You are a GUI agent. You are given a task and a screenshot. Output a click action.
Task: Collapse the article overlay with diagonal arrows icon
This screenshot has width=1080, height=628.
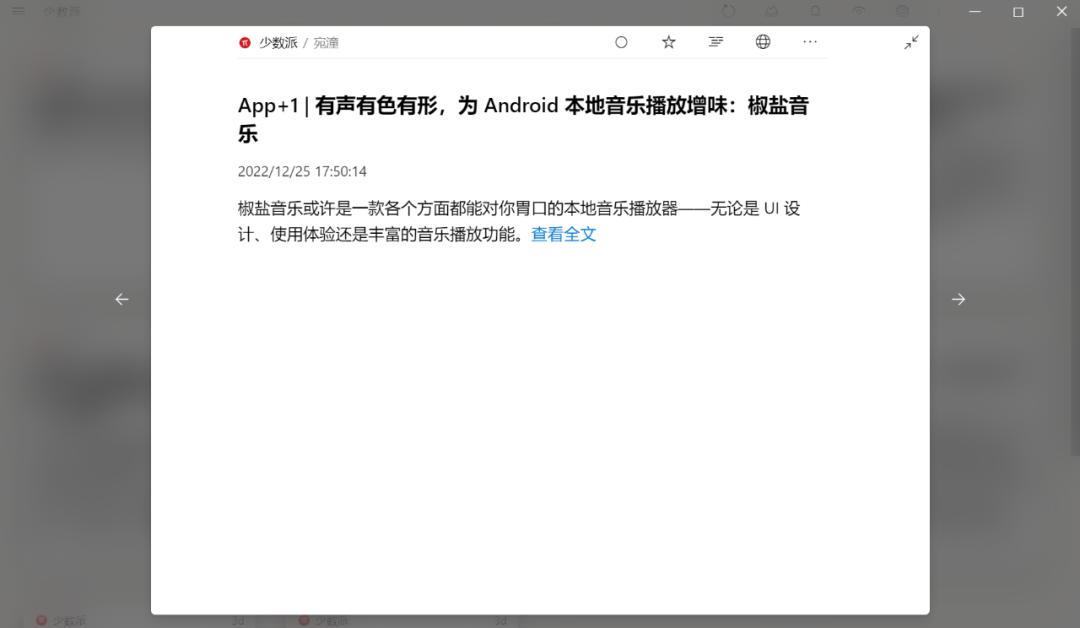click(x=910, y=42)
